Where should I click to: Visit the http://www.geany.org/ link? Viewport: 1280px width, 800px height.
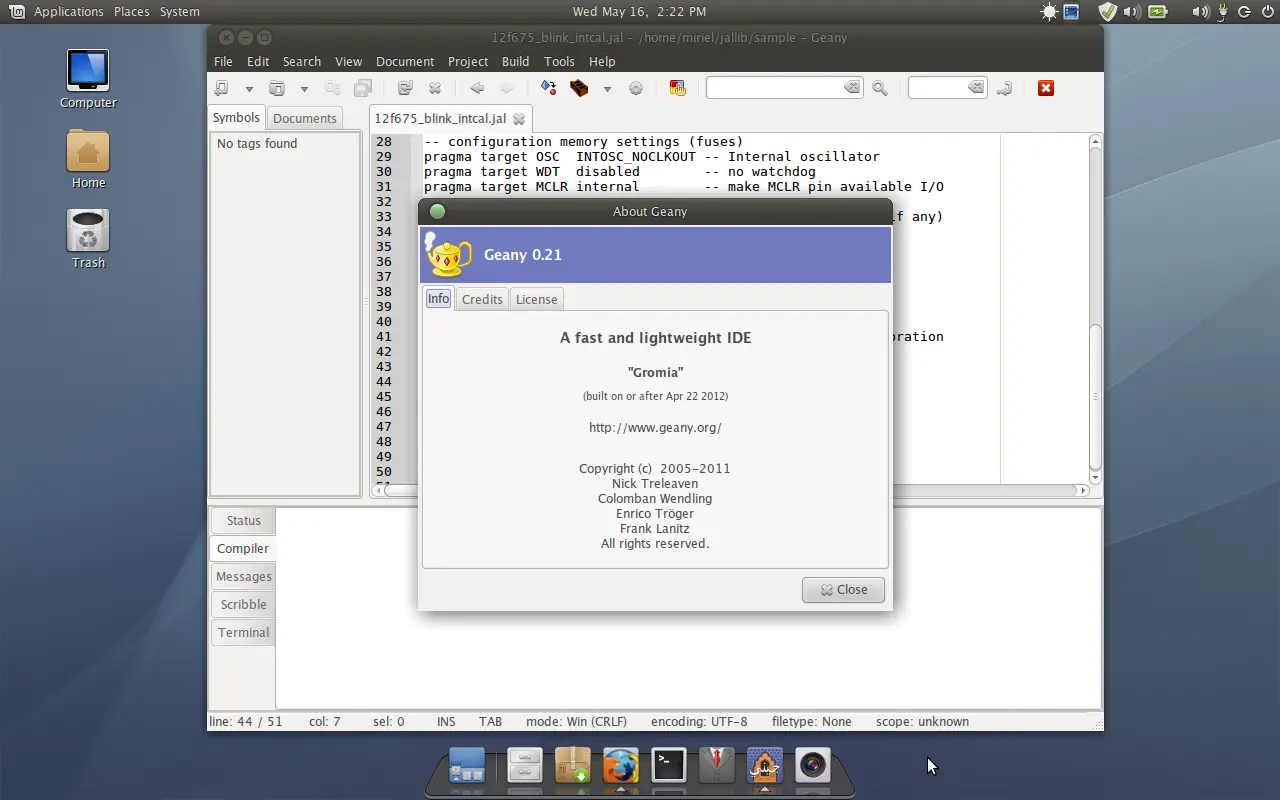click(x=655, y=427)
